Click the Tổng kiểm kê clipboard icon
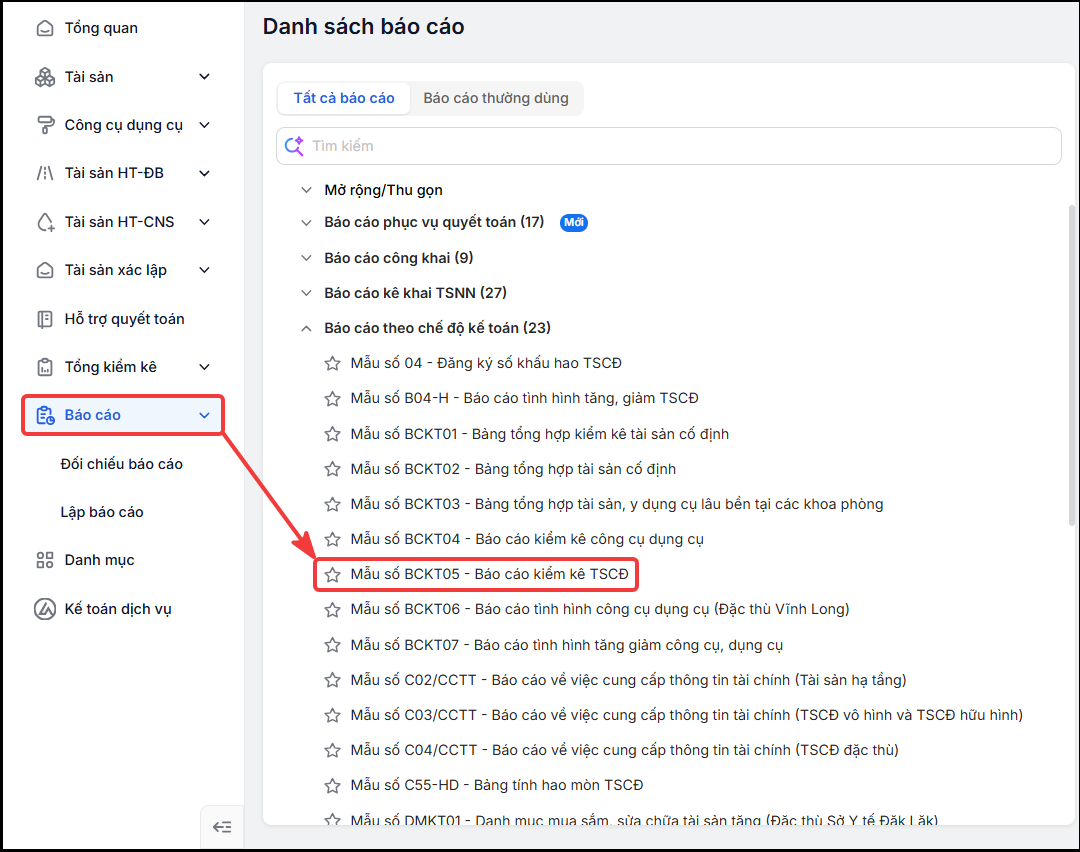This screenshot has height=852, width=1080. (x=45, y=367)
